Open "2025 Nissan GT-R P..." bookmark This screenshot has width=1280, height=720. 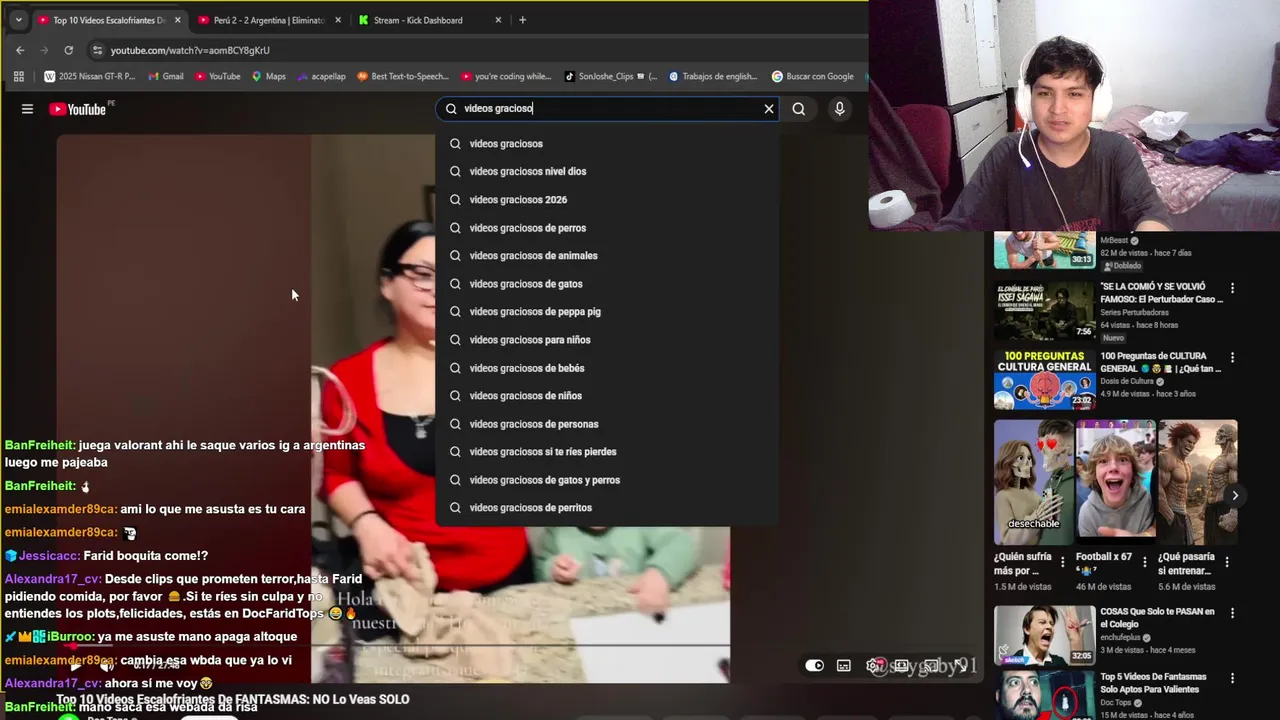[x=90, y=76]
